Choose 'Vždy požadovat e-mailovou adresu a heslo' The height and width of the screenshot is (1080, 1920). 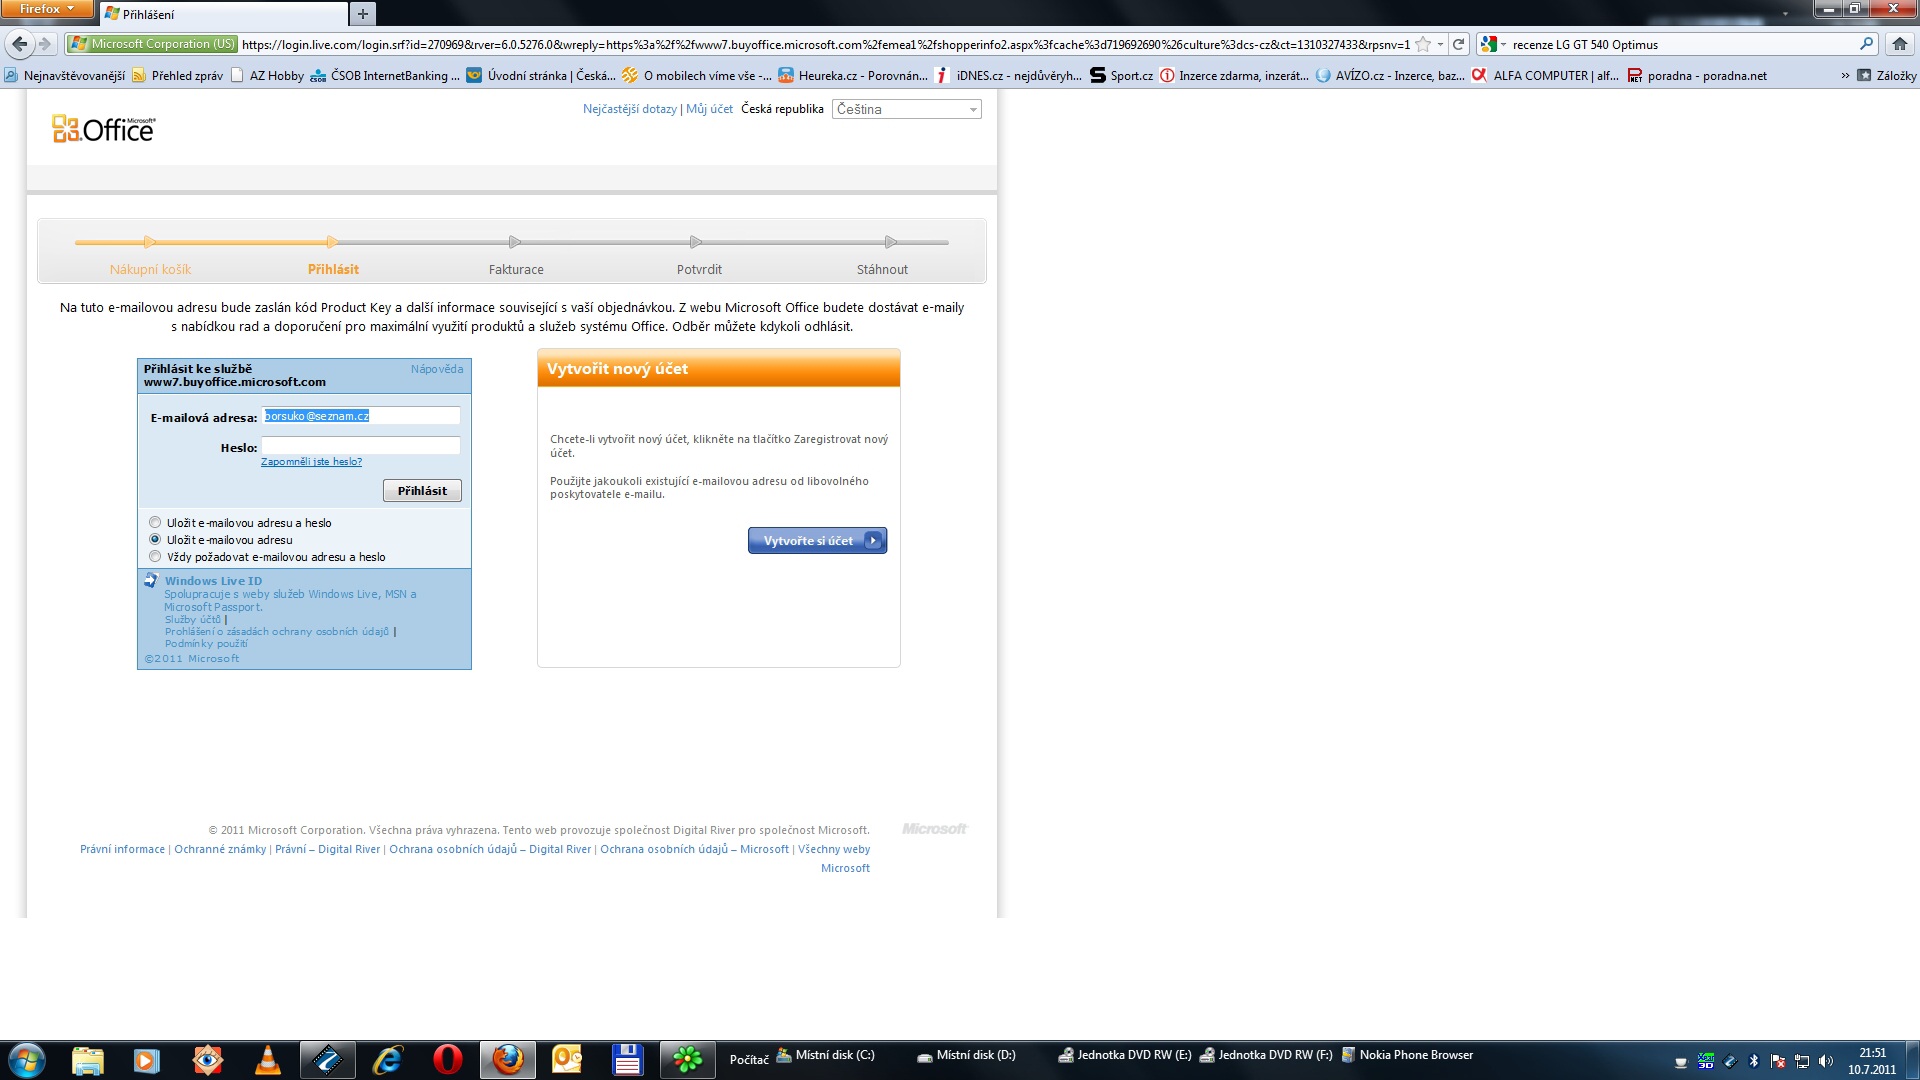155,557
